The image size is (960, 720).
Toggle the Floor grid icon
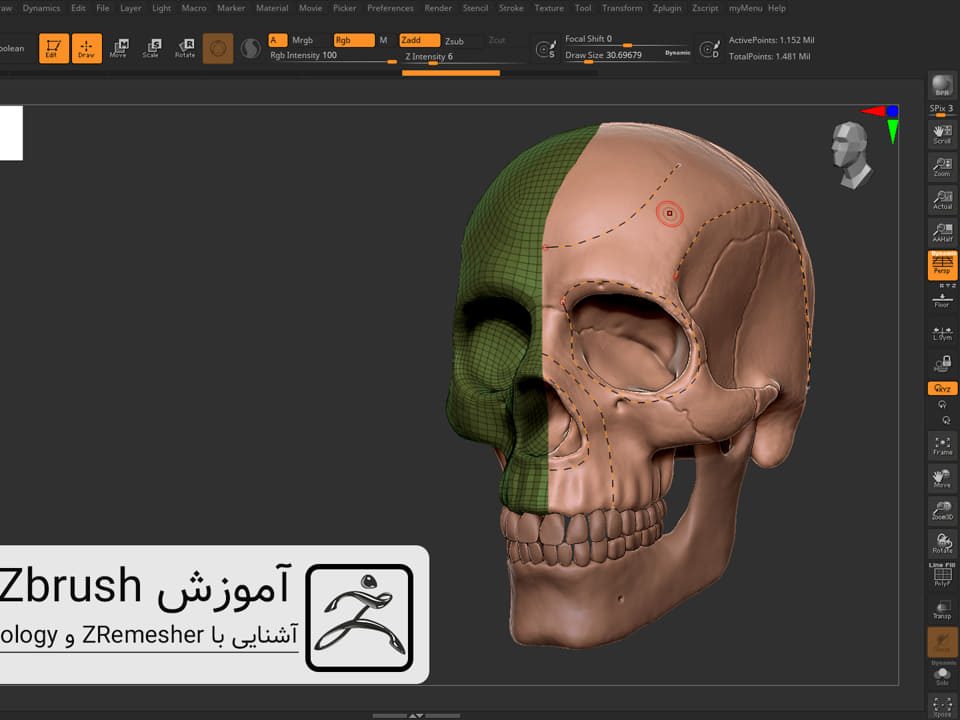pyautogui.click(x=942, y=300)
